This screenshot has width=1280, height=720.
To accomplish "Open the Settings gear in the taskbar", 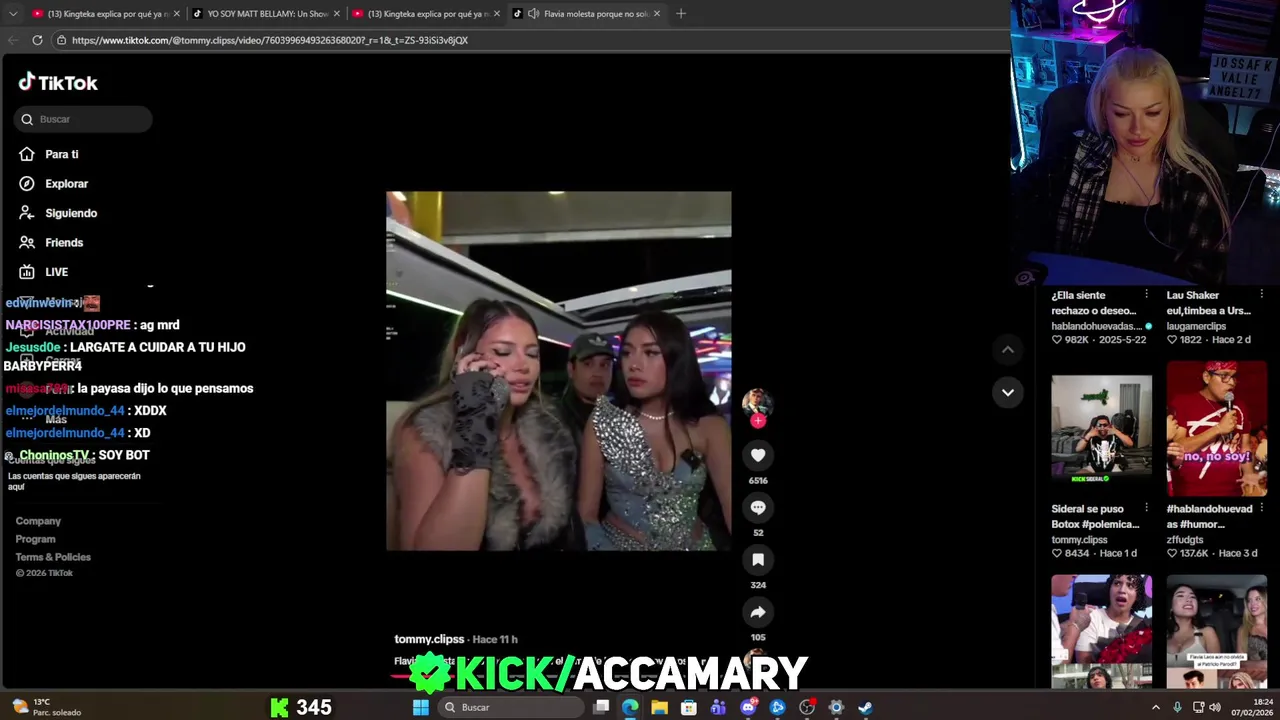I will (836, 707).
